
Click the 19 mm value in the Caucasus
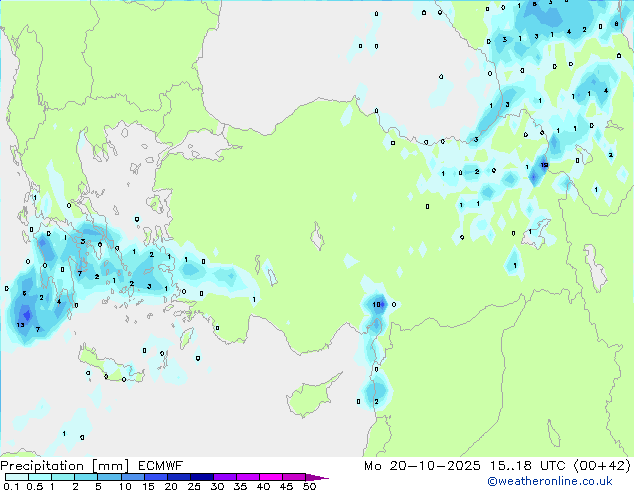coord(543,165)
